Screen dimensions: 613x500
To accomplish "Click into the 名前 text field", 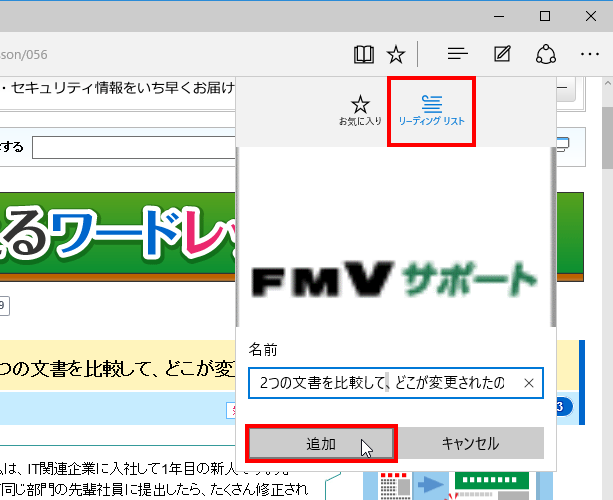I will click(384, 382).
